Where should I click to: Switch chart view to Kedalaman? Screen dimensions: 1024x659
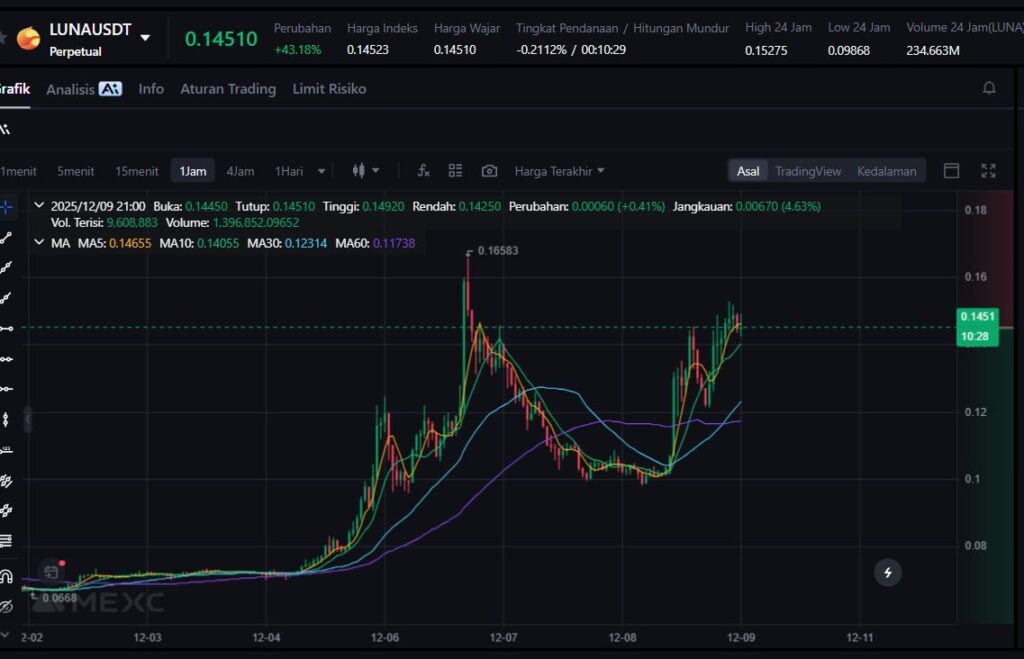[886, 171]
